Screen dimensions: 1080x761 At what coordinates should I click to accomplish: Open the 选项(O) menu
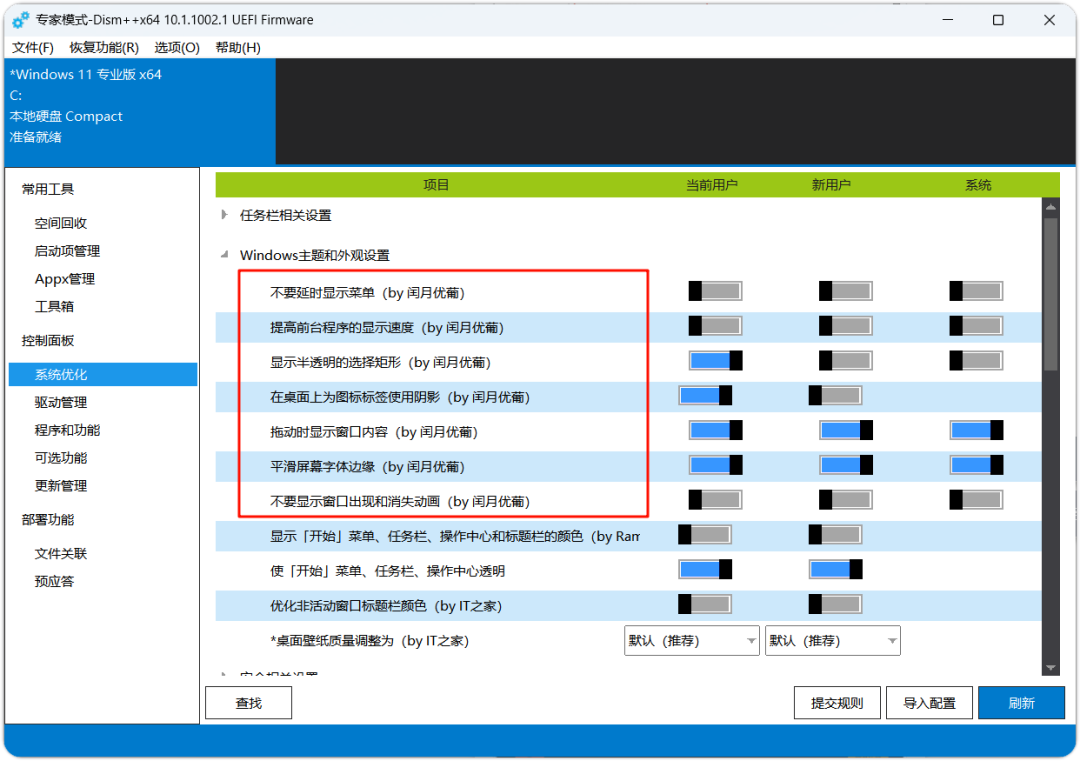pyautogui.click(x=177, y=48)
